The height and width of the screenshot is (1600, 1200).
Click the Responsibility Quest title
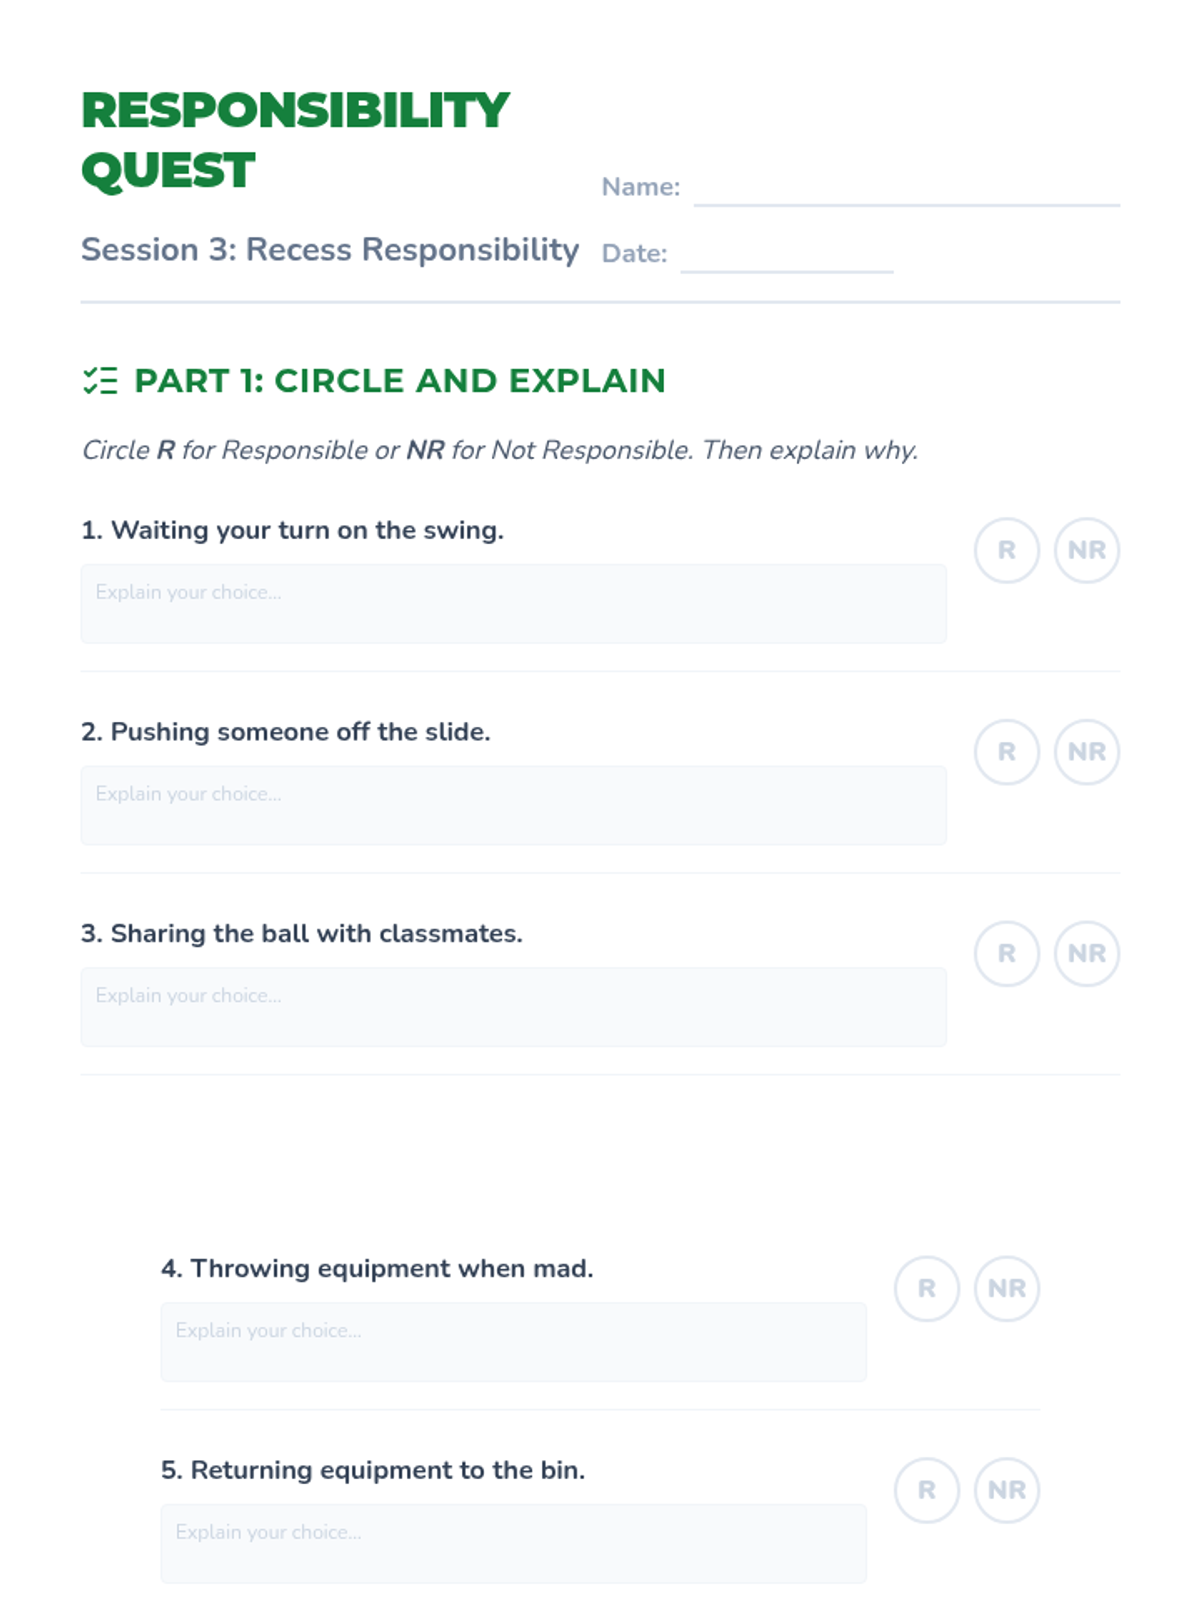(296, 140)
